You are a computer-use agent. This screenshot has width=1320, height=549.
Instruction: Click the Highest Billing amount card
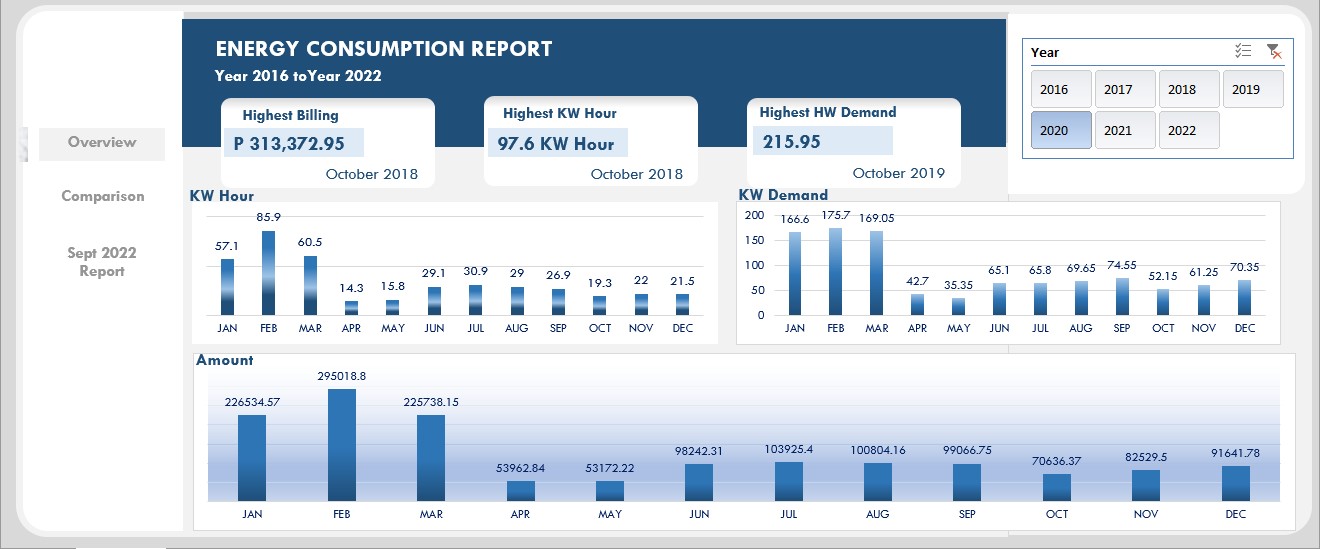click(294, 143)
